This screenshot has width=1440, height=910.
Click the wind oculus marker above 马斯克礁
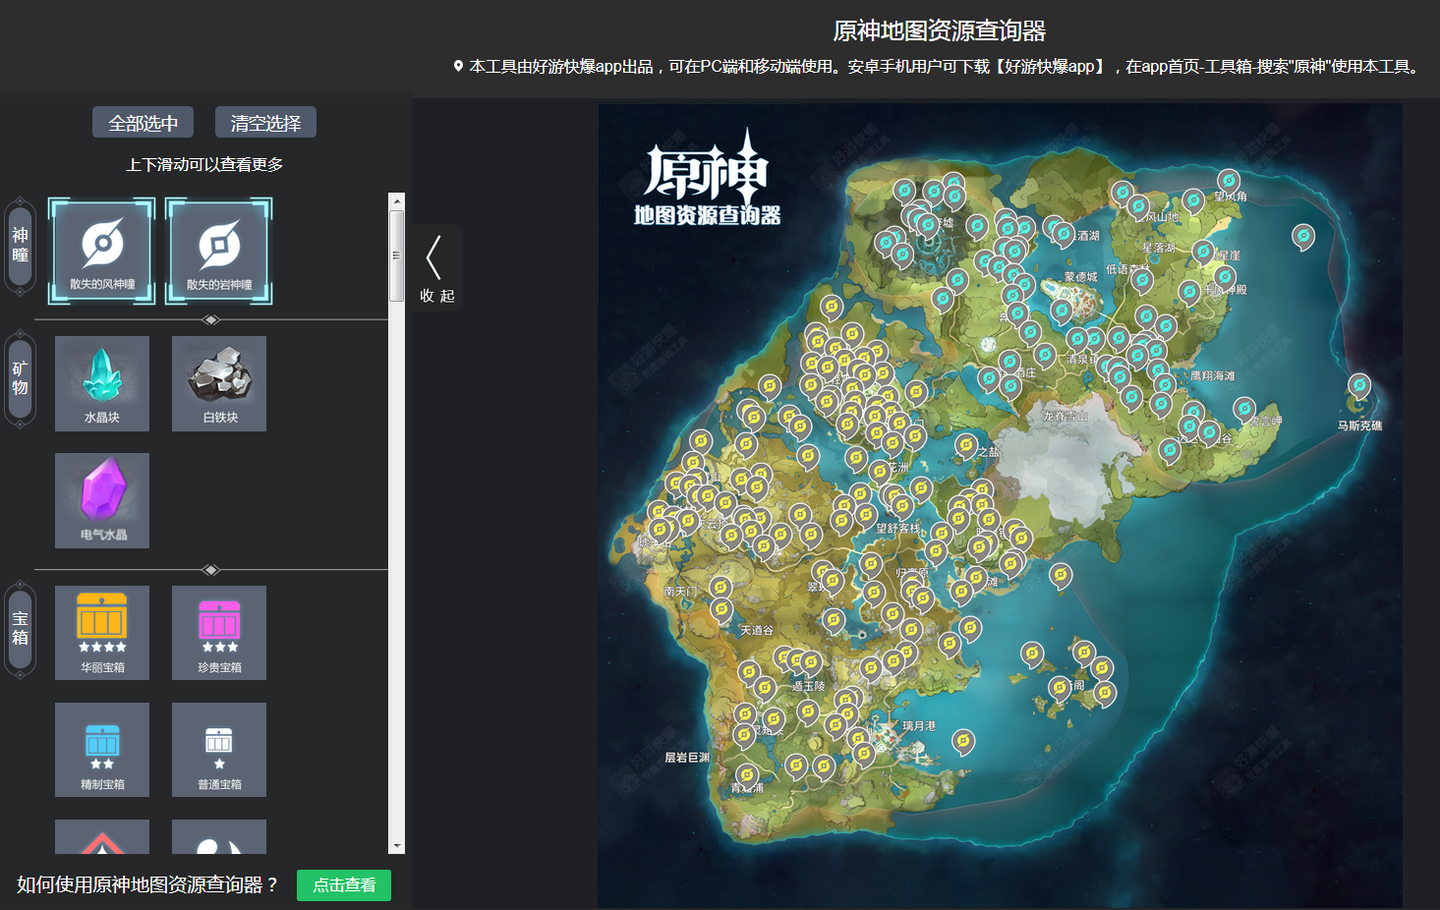(1359, 385)
